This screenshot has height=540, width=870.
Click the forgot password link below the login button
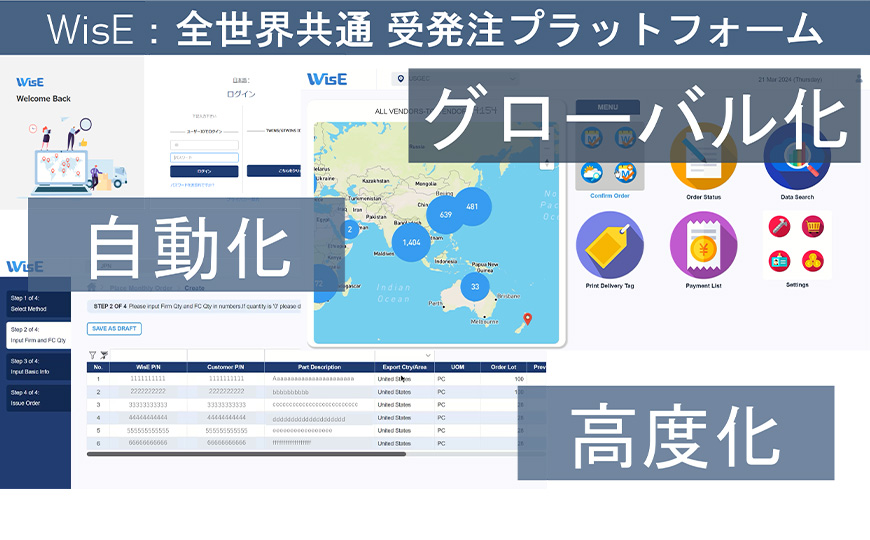[192, 185]
